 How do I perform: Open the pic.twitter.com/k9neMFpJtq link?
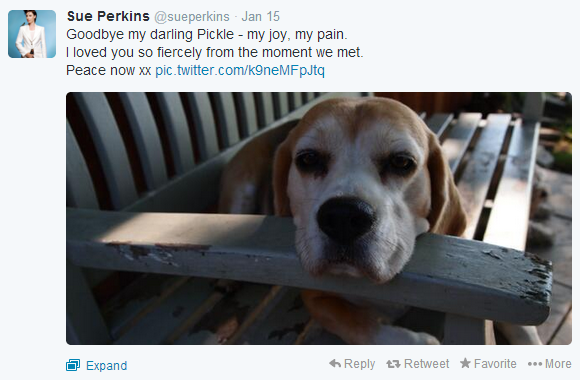(x=240, y=70)
